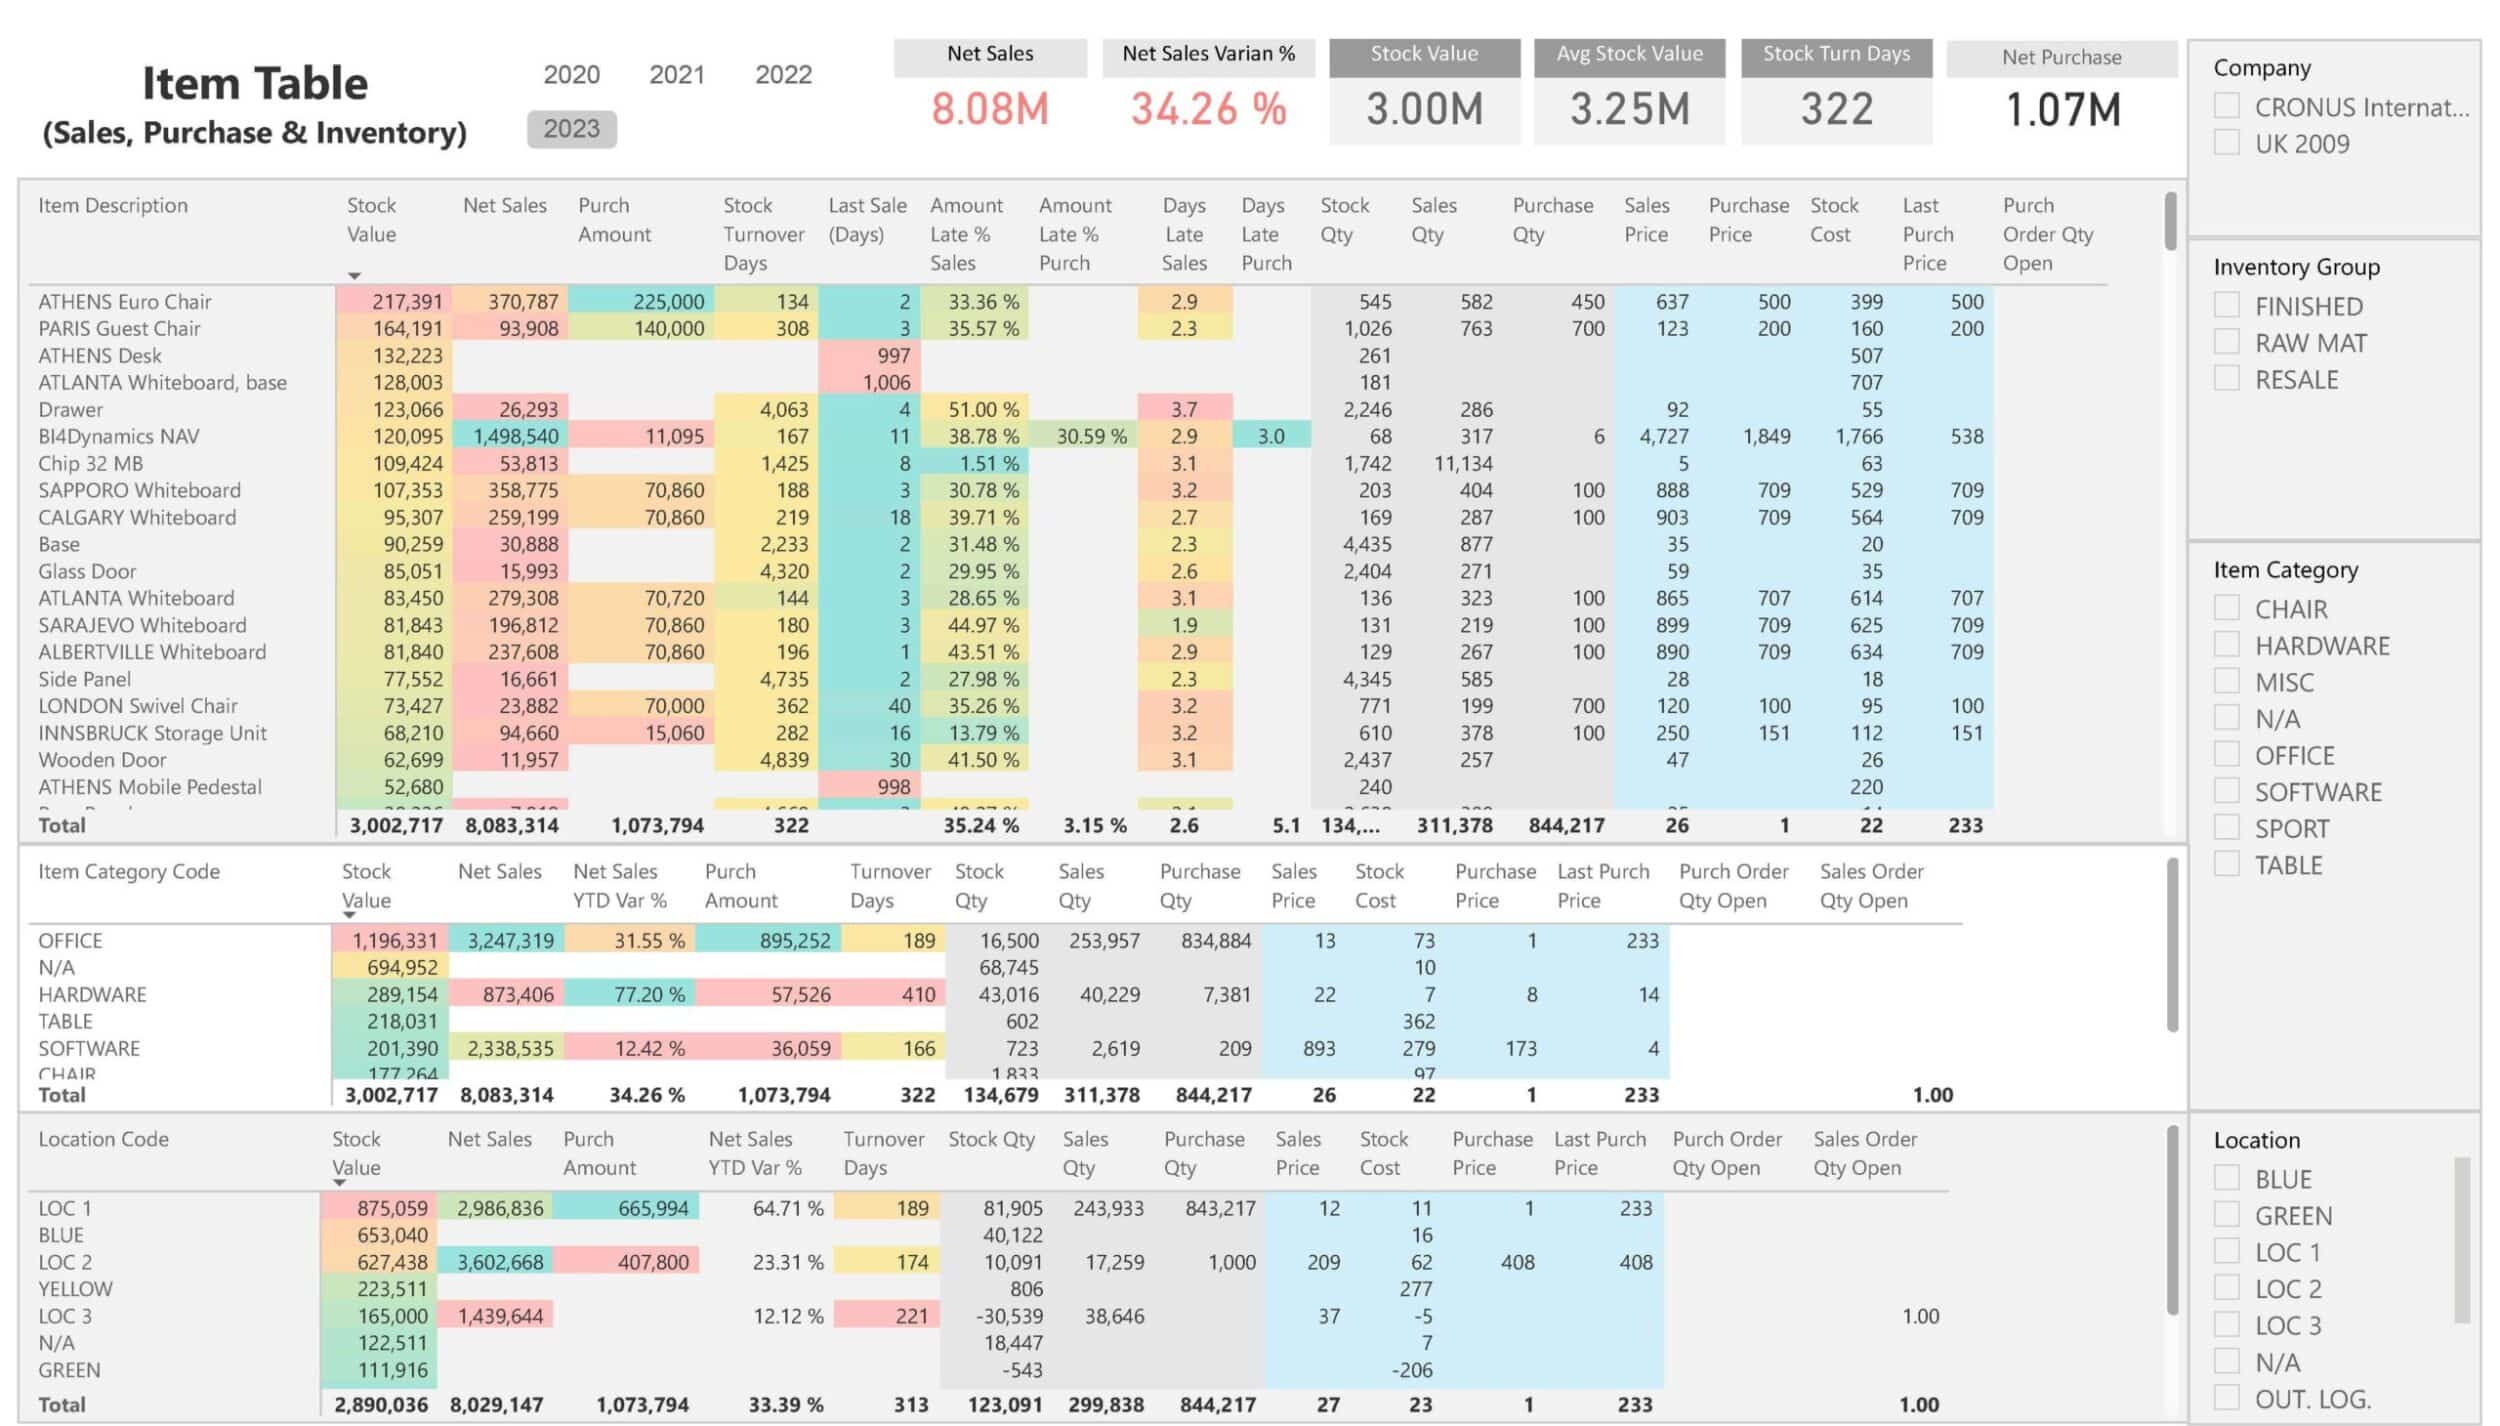Click the Net Purchase KPI card

coord(2062,92)
